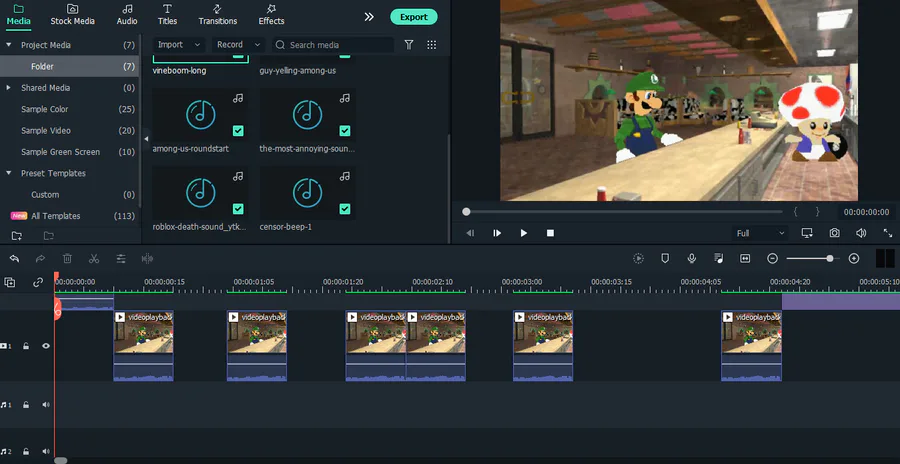
Task: Toggle checkbox on the-most-annoying-sound clip
Action: pyautogui.click(x=344, y=131)
